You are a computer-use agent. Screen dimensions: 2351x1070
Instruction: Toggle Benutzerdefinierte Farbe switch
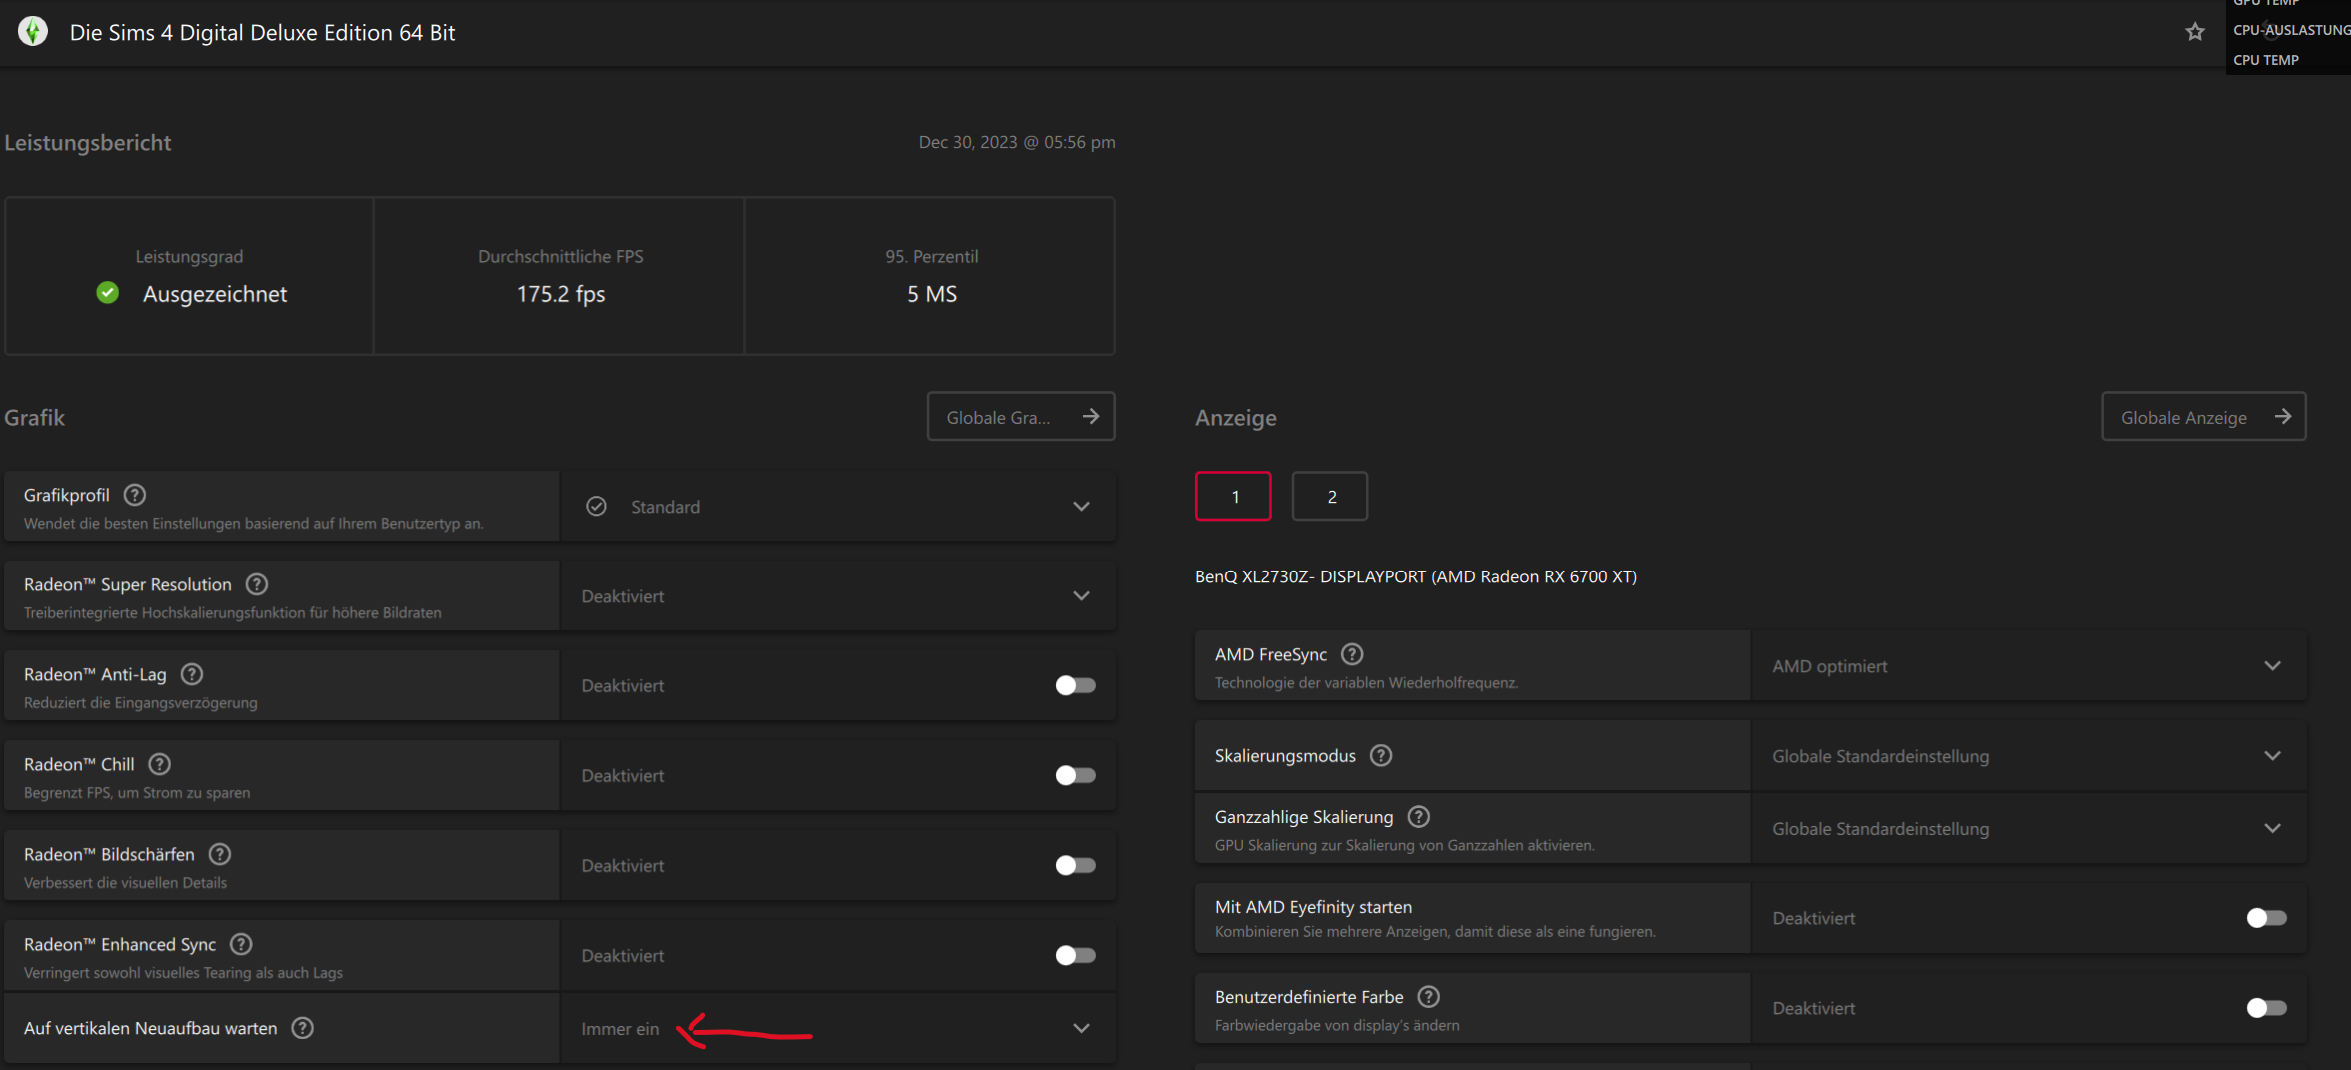tap(2267, 1008)
